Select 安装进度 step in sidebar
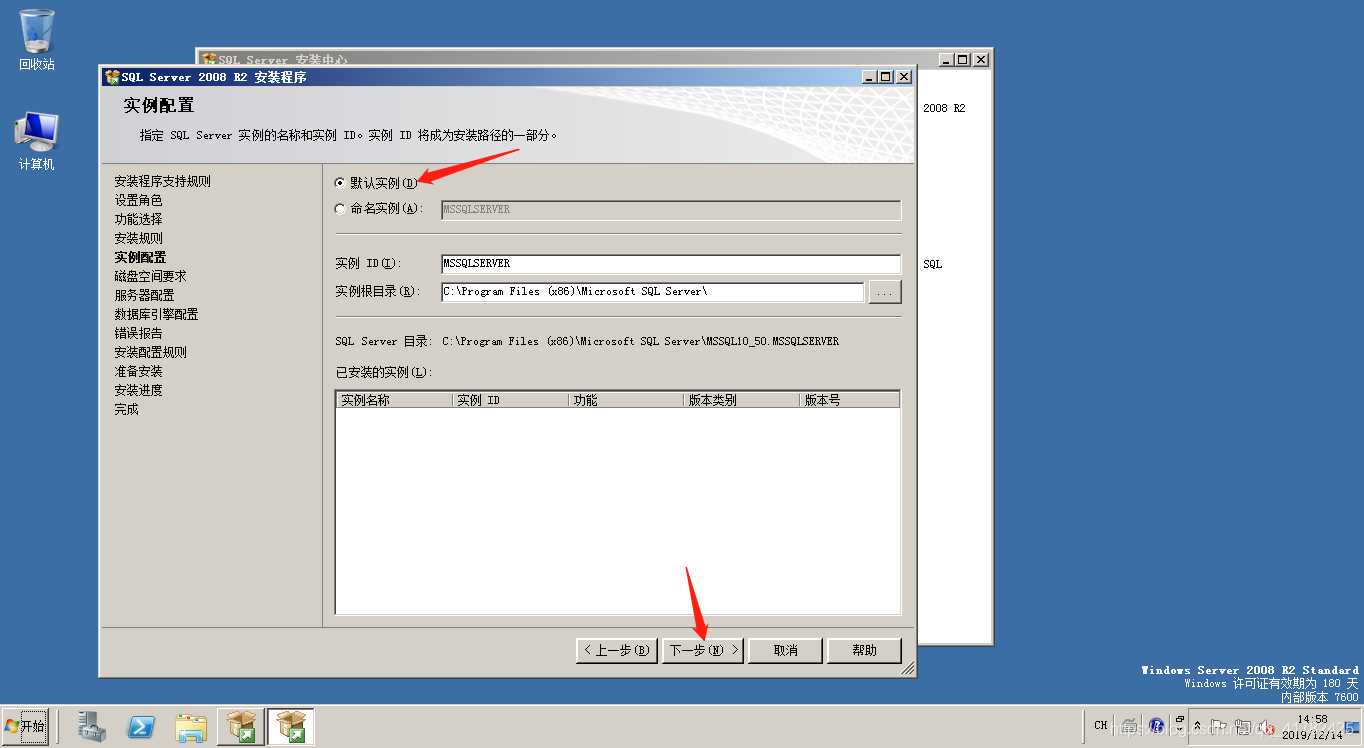 pyautogui.click(x=138, y=390)
